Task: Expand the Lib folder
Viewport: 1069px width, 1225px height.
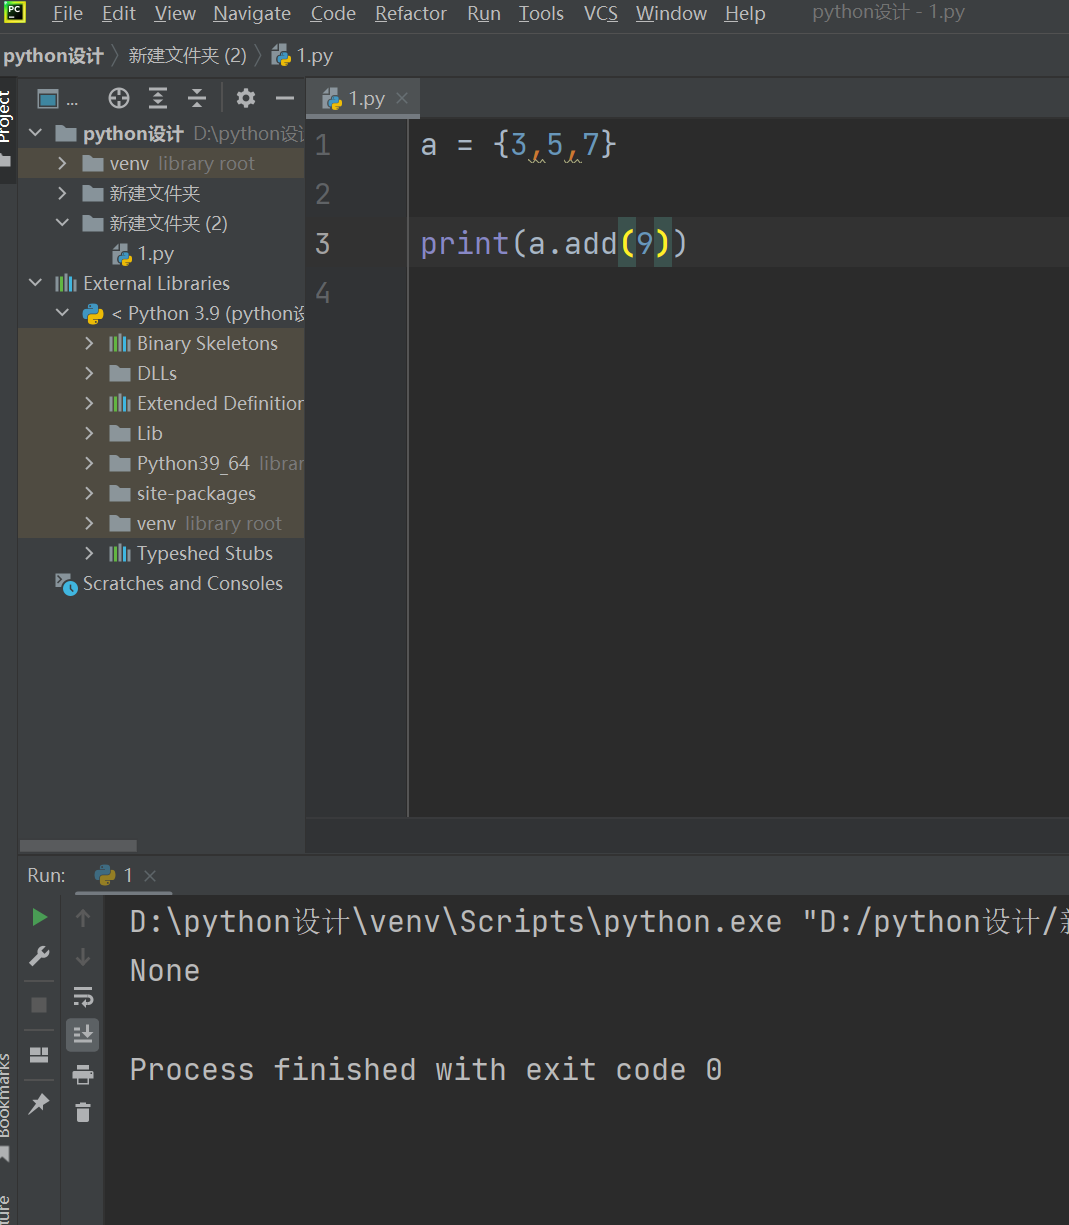Action: [90, 433]
